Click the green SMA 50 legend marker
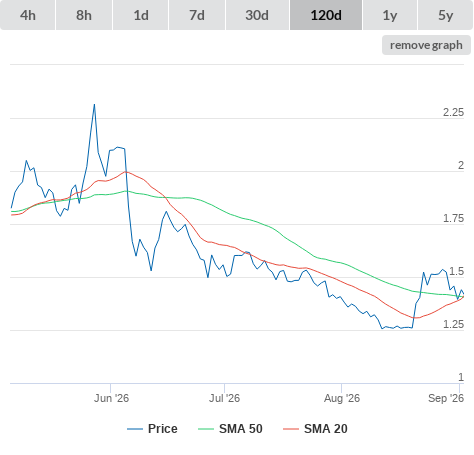This screenshot has width=474, height=455. tap(206, 429)
